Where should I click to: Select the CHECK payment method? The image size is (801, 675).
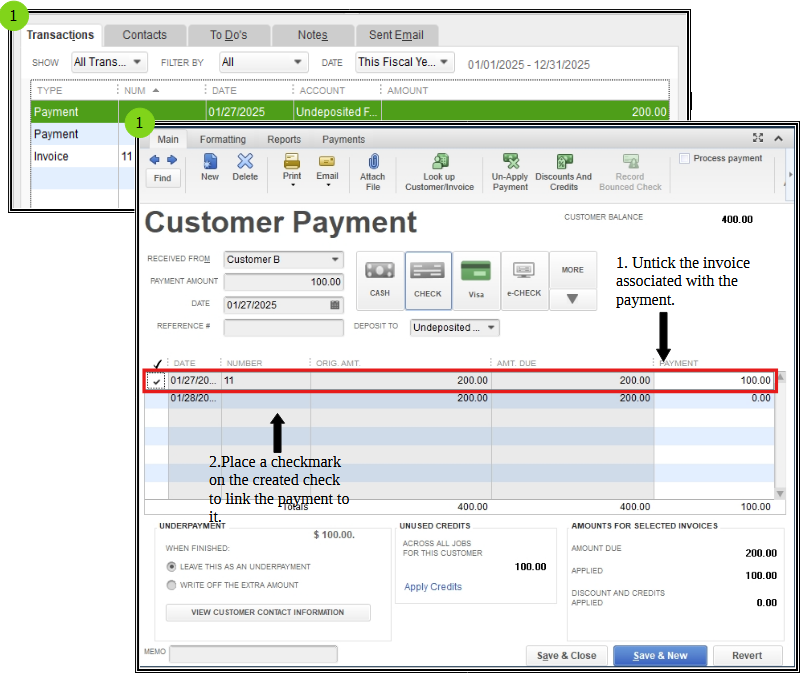(x=428, y=280)
